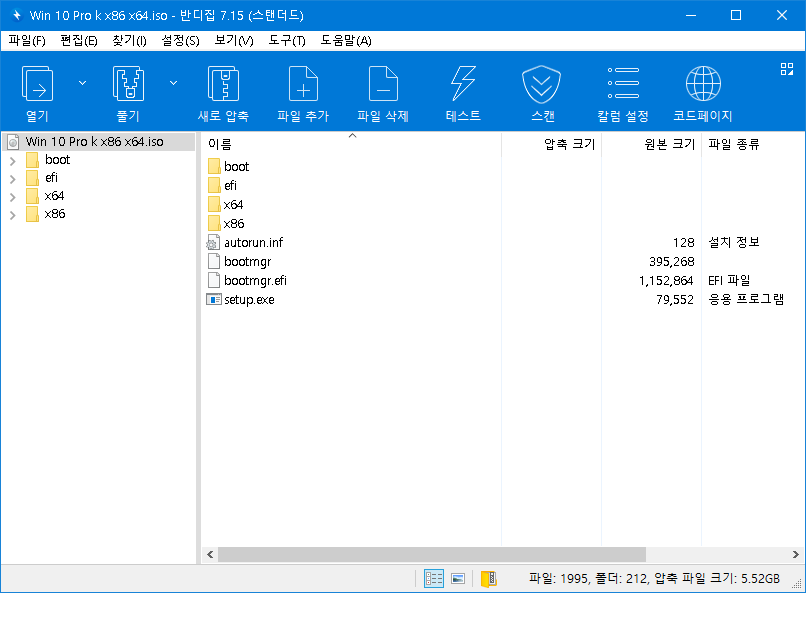
Task: Click the 79,552 size value
Action: click(675, 300)
